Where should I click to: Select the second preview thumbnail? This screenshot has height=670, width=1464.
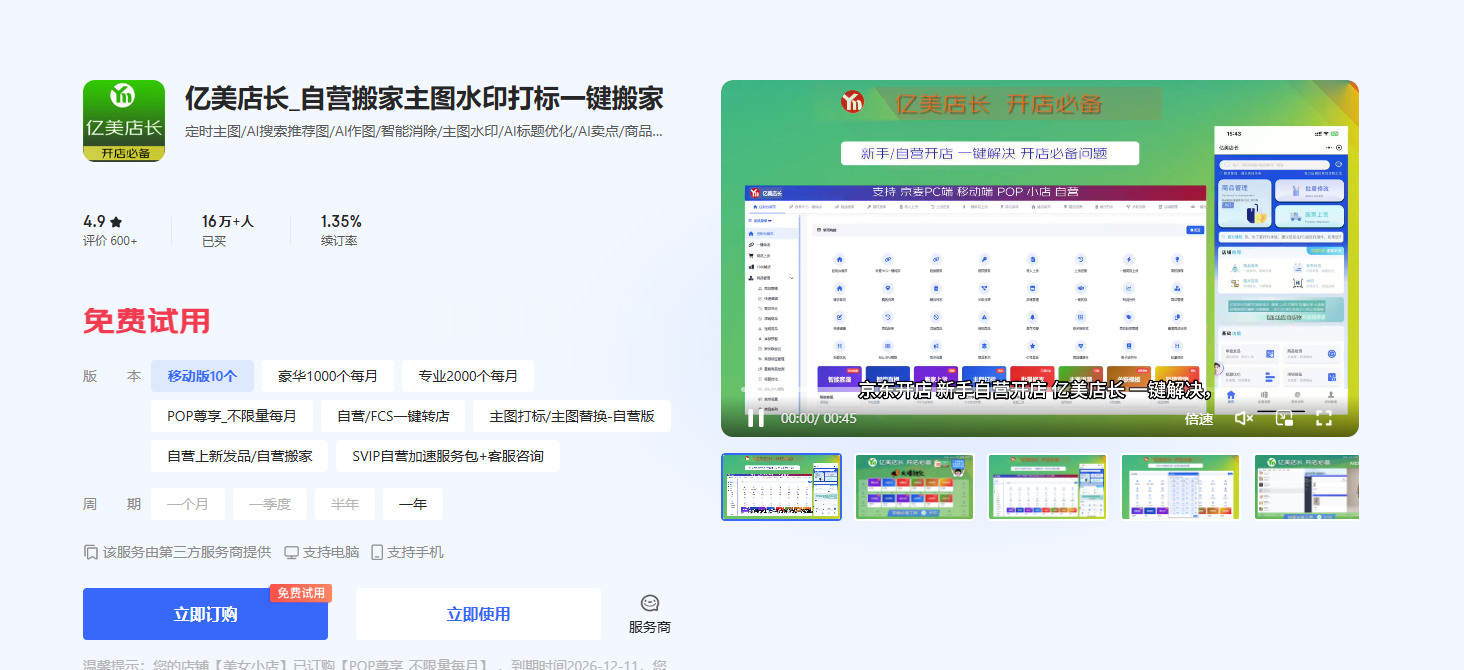pyautogui.click(x=914, y=487)
